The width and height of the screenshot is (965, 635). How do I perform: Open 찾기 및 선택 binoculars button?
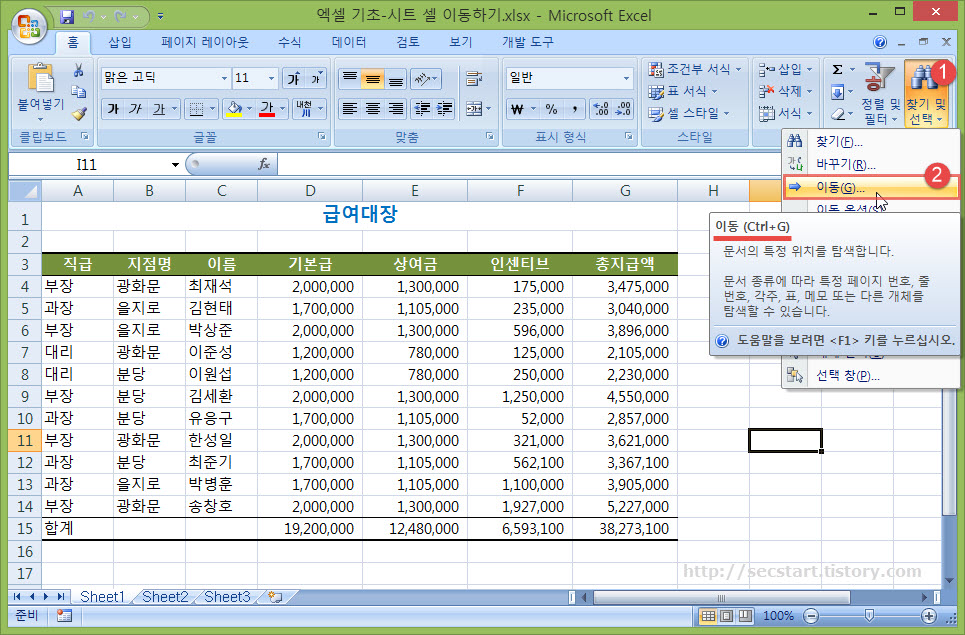[925, 94]
